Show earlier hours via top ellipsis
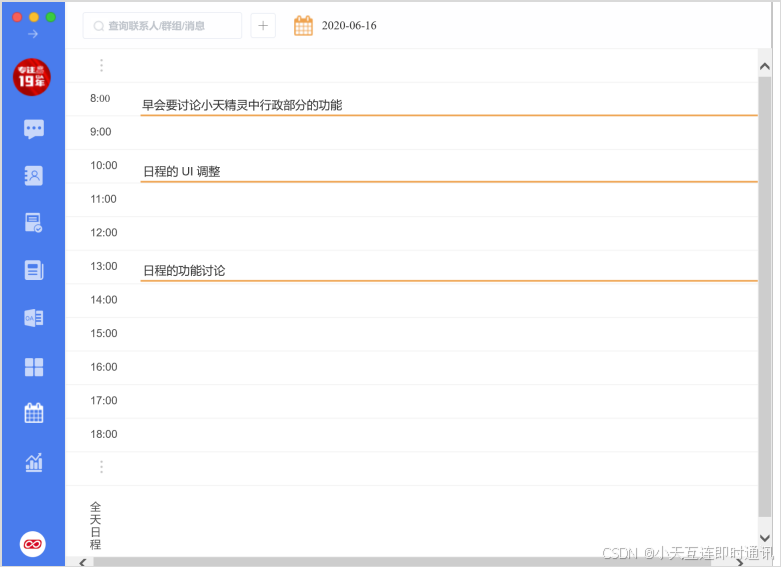Viewport: 781px width, 567px height. pos(102,65)
